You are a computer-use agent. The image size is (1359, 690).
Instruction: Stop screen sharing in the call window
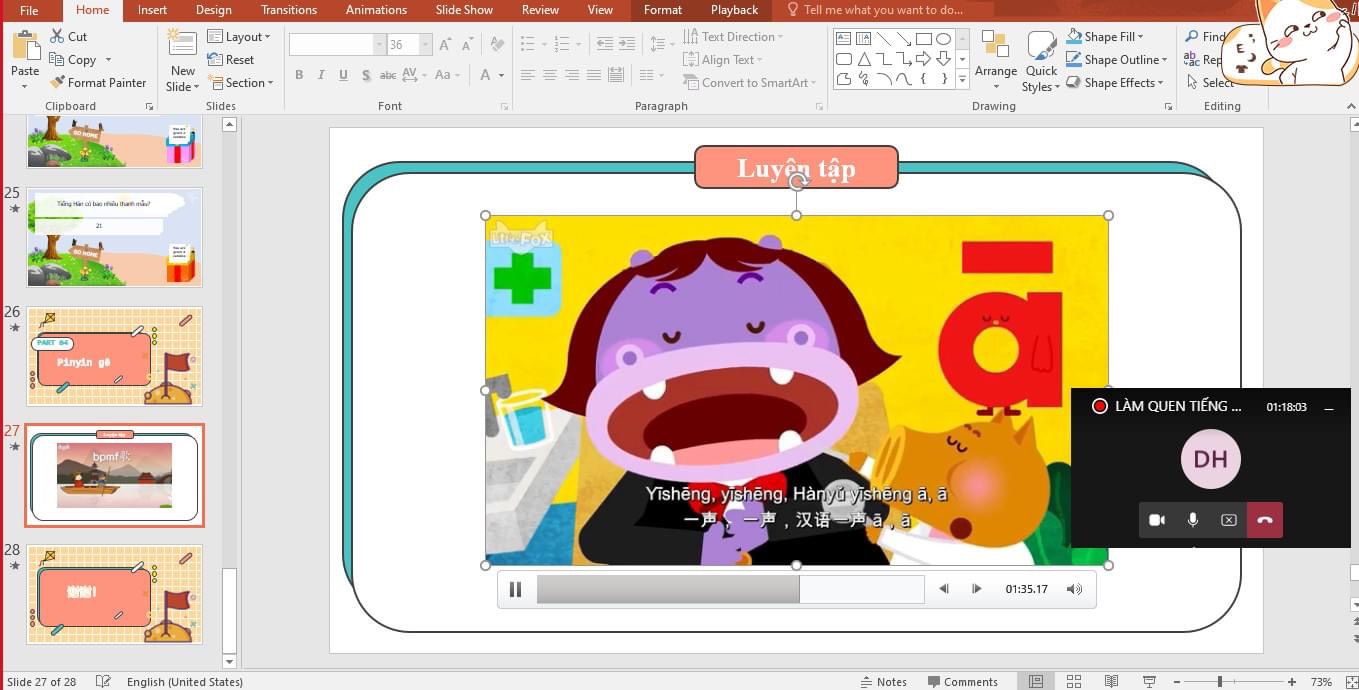click(1228, 520)
